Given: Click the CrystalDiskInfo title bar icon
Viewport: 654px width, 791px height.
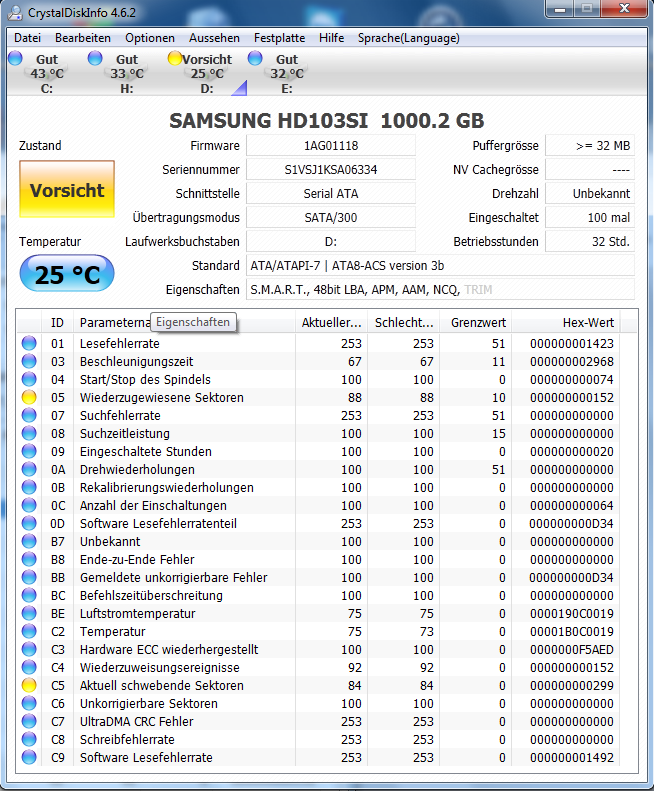Looking at the screenshot, I should pos(16,12).
